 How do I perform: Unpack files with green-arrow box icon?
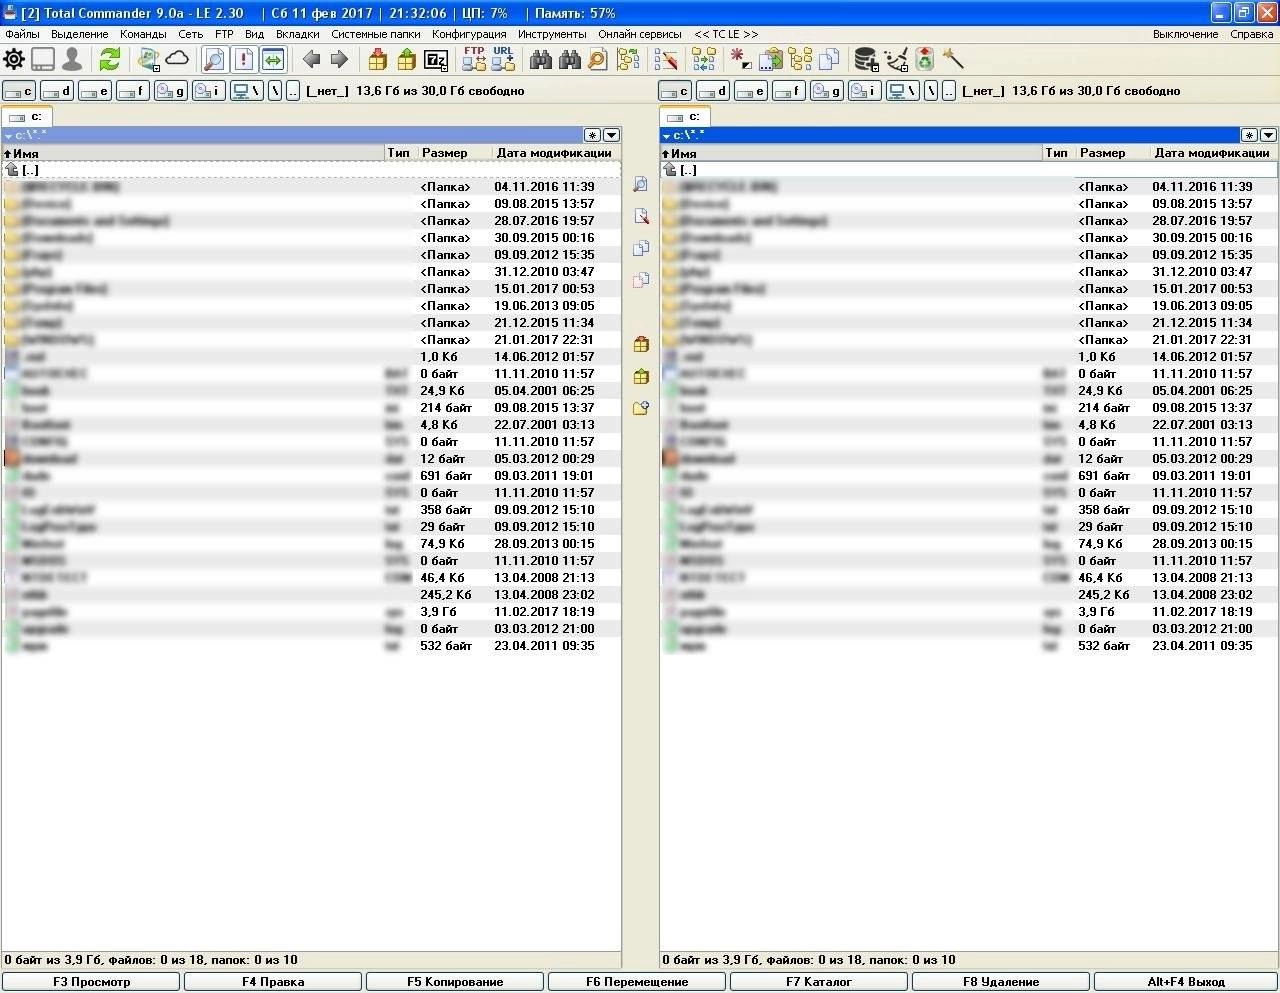pyautogui.click(x=406, y=59)
